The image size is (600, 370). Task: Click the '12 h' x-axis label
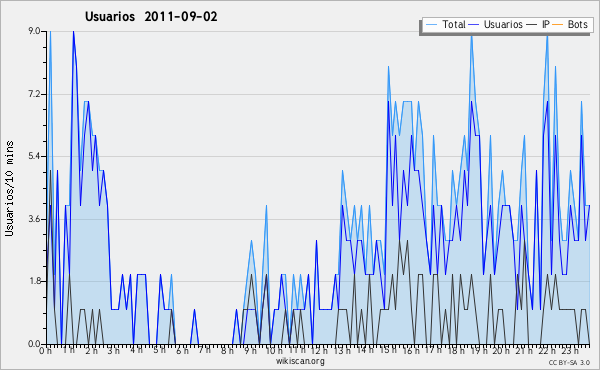point(319,350)
